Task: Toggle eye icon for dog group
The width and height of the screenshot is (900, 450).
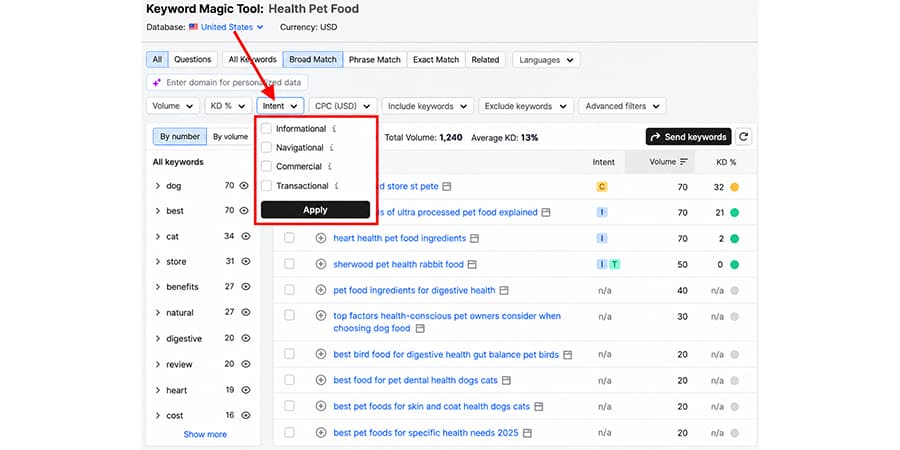Action: coord(246,185)
